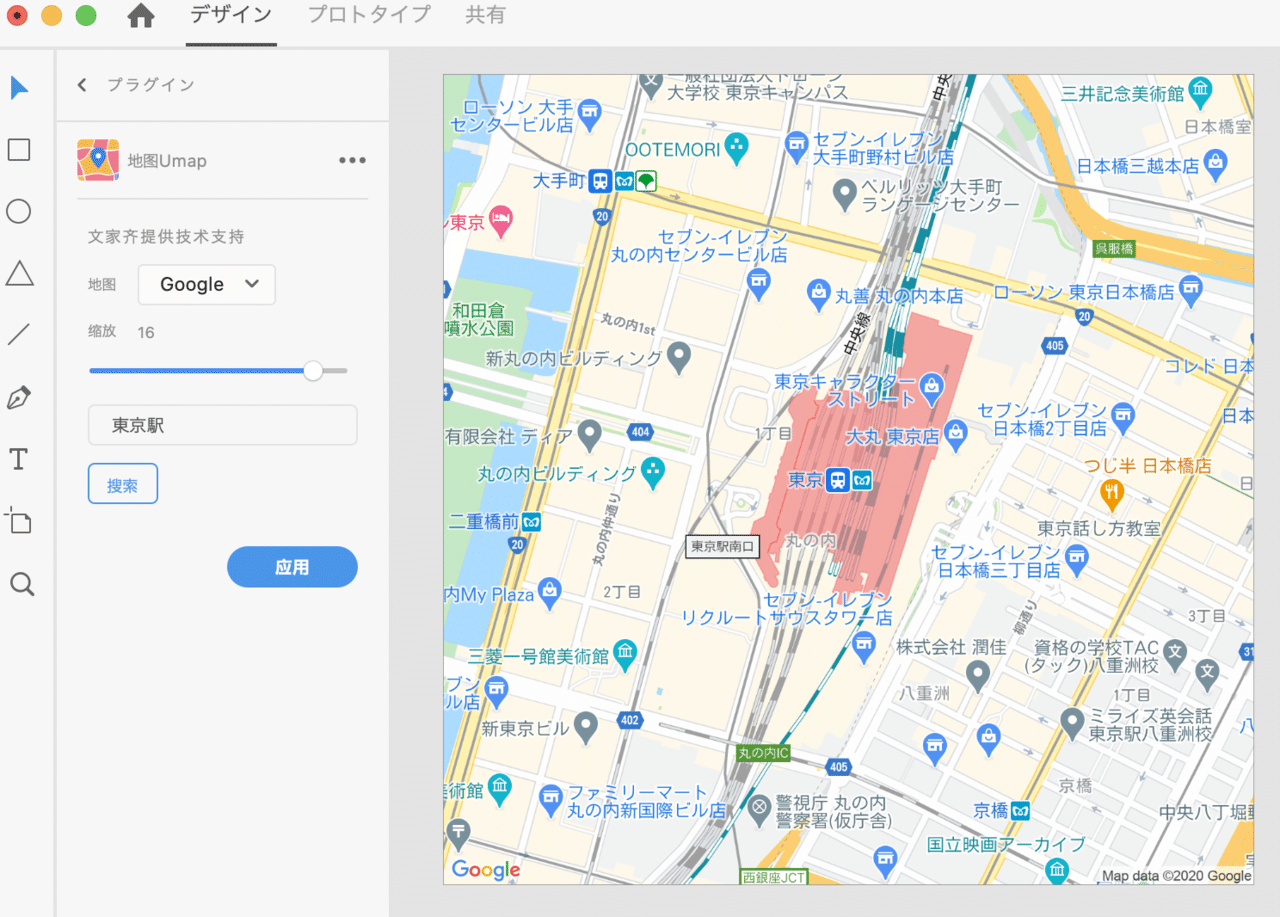Click the 丸の内IC green road sign
Screen dimensions: 1280x917
pos(763,751)
